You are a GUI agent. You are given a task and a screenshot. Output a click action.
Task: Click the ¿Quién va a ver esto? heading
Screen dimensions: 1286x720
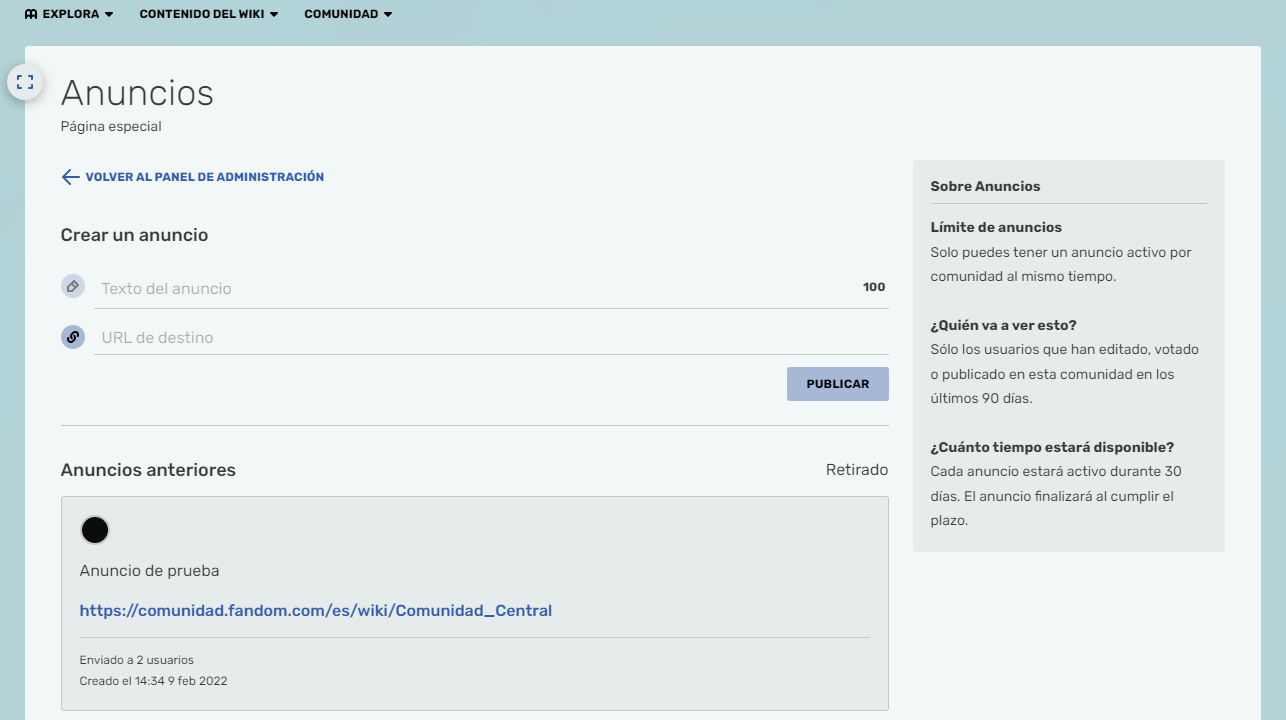1004,325
